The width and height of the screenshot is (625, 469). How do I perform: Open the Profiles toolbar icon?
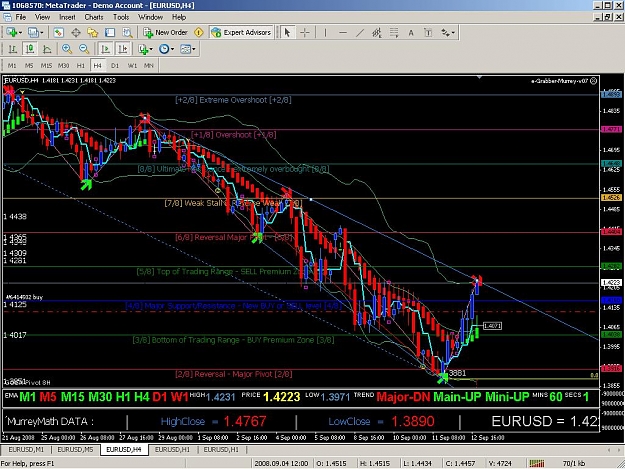pyautogui.click(x=33, y=32)
